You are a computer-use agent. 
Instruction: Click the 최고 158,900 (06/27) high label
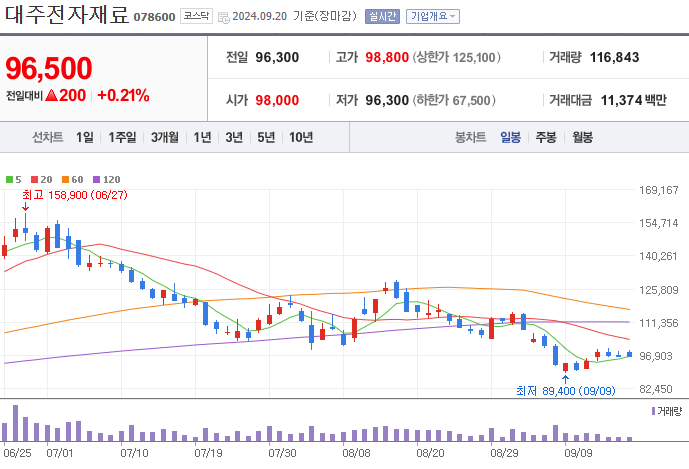tap(75, 195)
